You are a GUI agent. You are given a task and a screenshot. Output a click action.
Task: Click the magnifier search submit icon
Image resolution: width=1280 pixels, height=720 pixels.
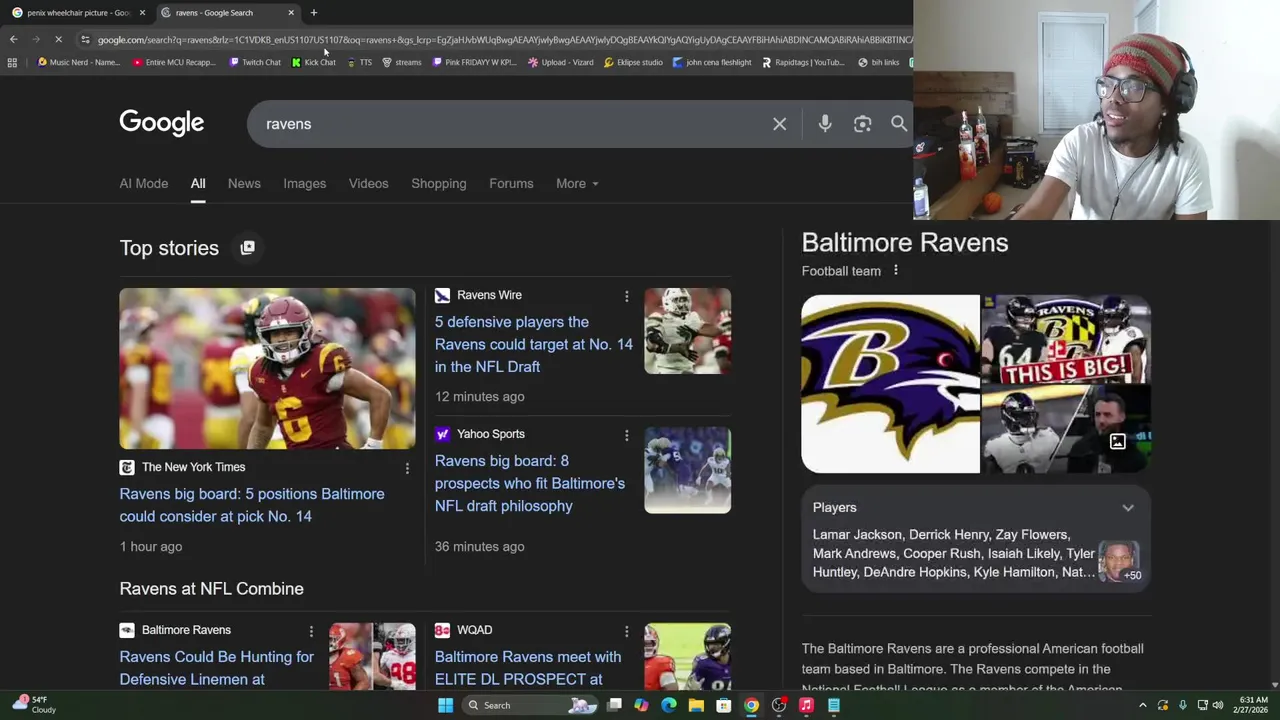(899, 124)
